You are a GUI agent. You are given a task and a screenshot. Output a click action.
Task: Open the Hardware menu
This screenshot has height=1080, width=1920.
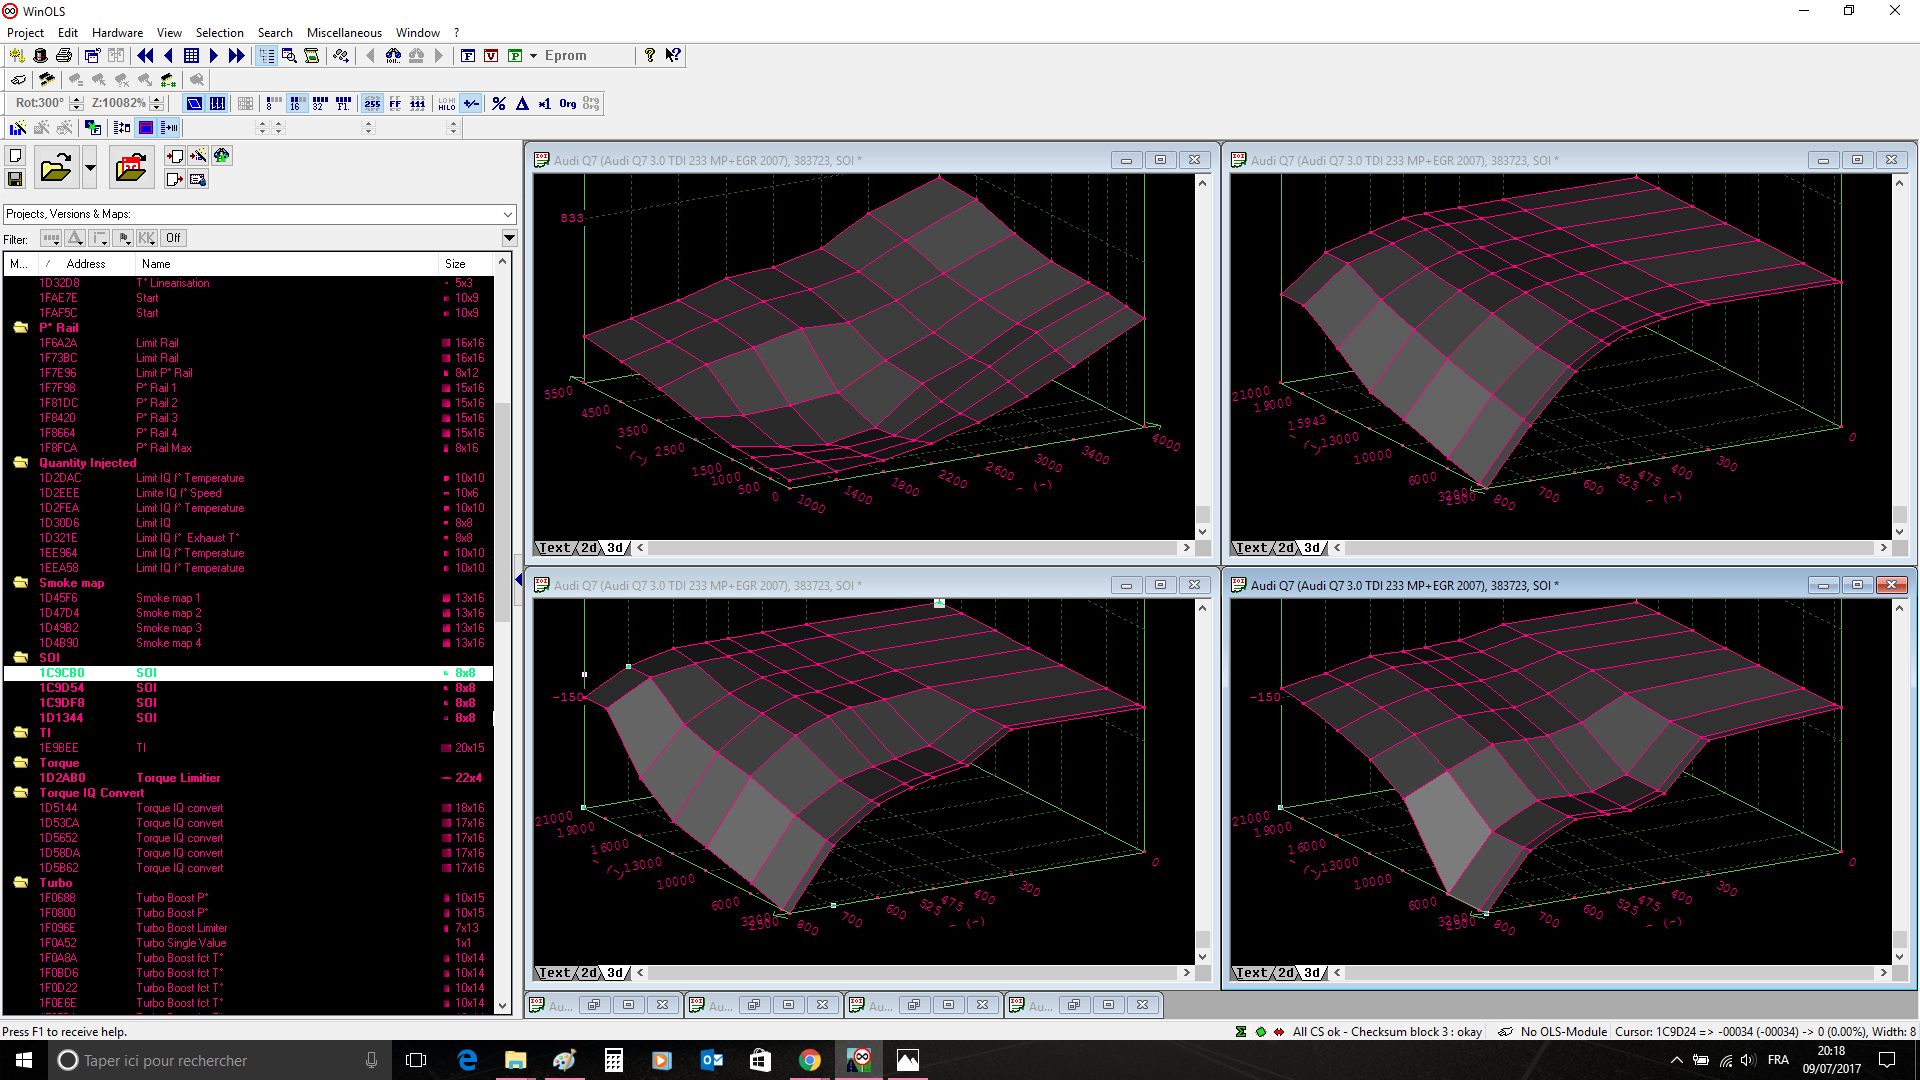pos(117,33)
